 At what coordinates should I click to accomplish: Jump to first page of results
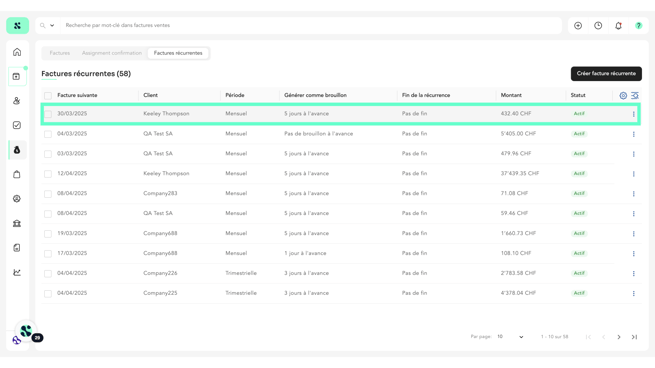click(588, 337)
